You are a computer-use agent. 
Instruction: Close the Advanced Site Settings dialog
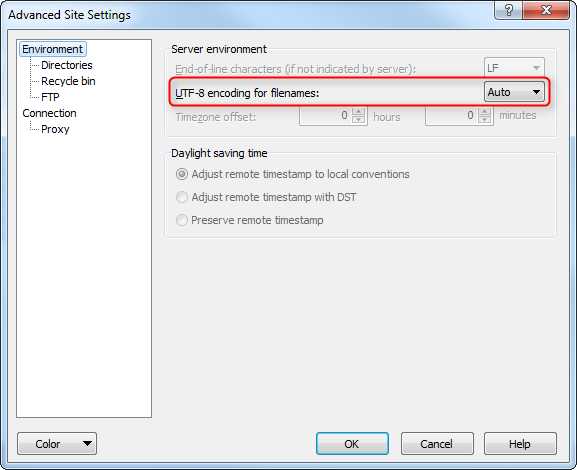(x=546, y=10)
